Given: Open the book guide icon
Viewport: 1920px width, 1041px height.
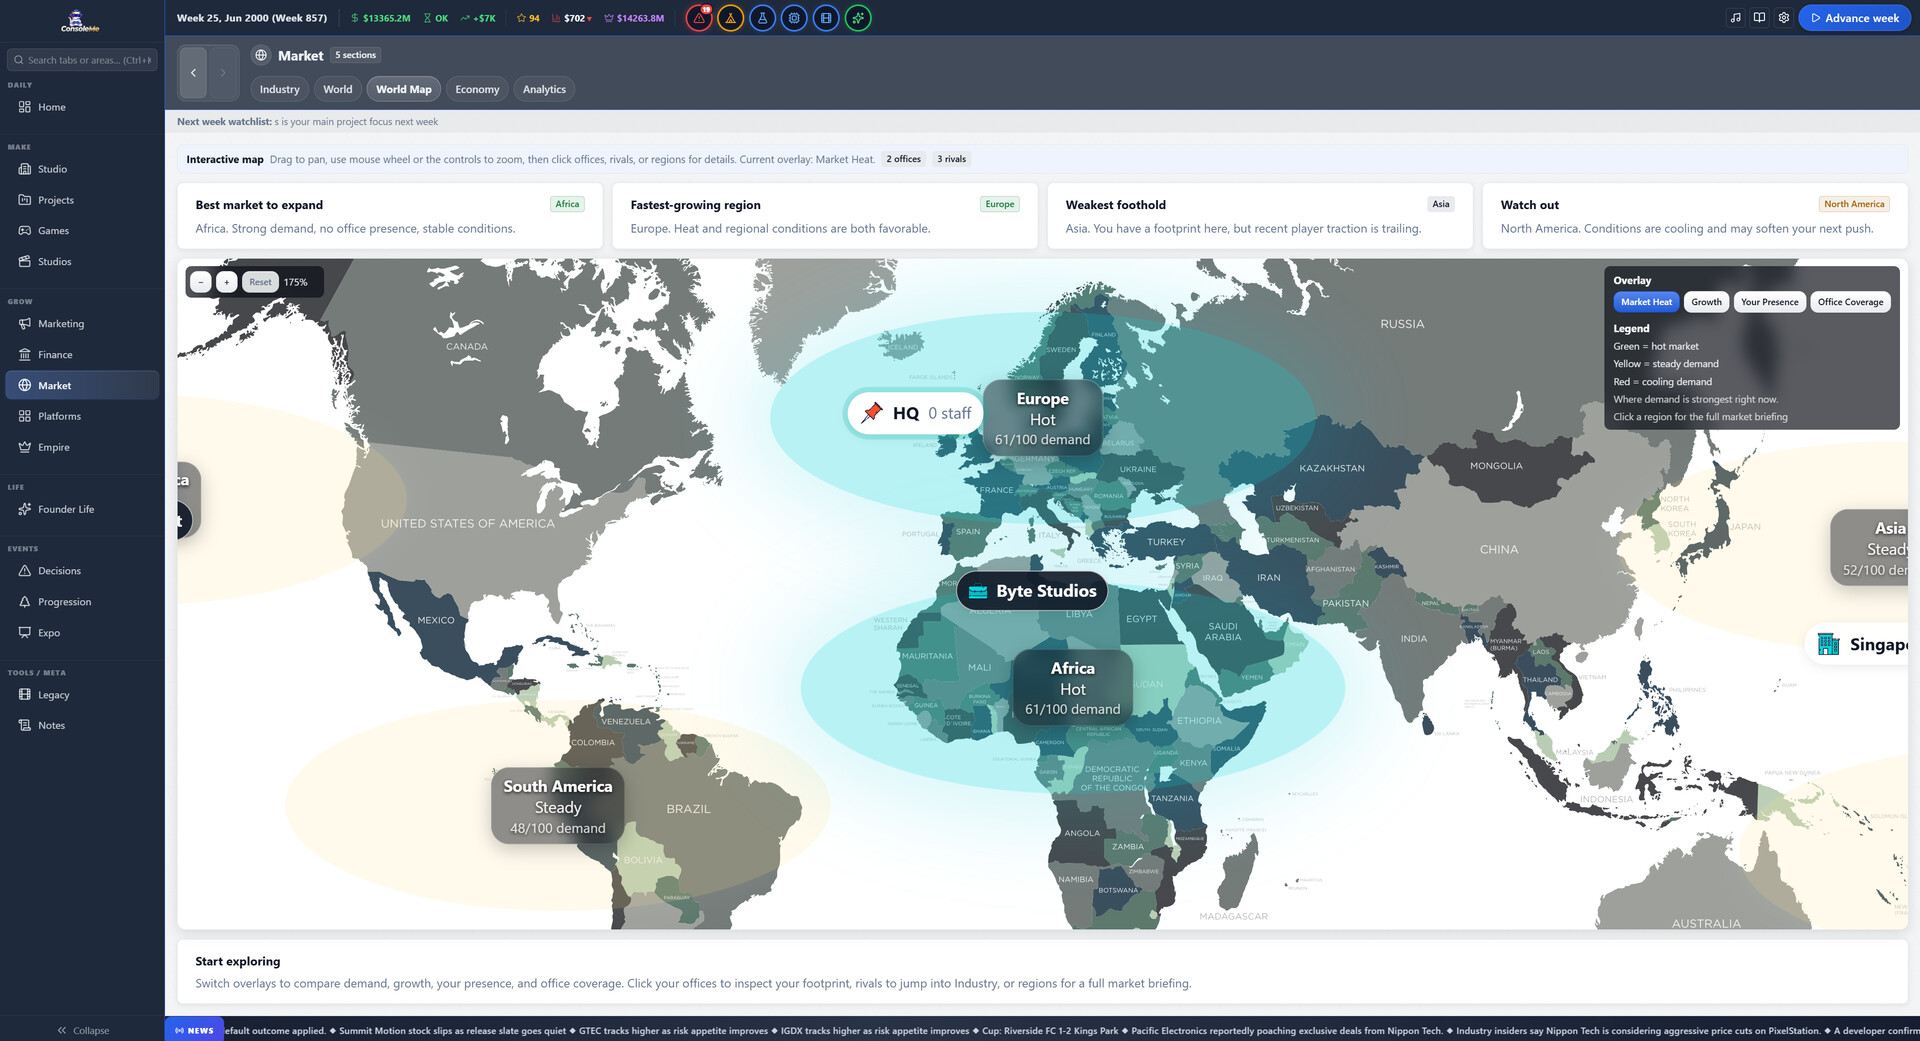Looking at the screenshot, I should tap(1759, 18).
